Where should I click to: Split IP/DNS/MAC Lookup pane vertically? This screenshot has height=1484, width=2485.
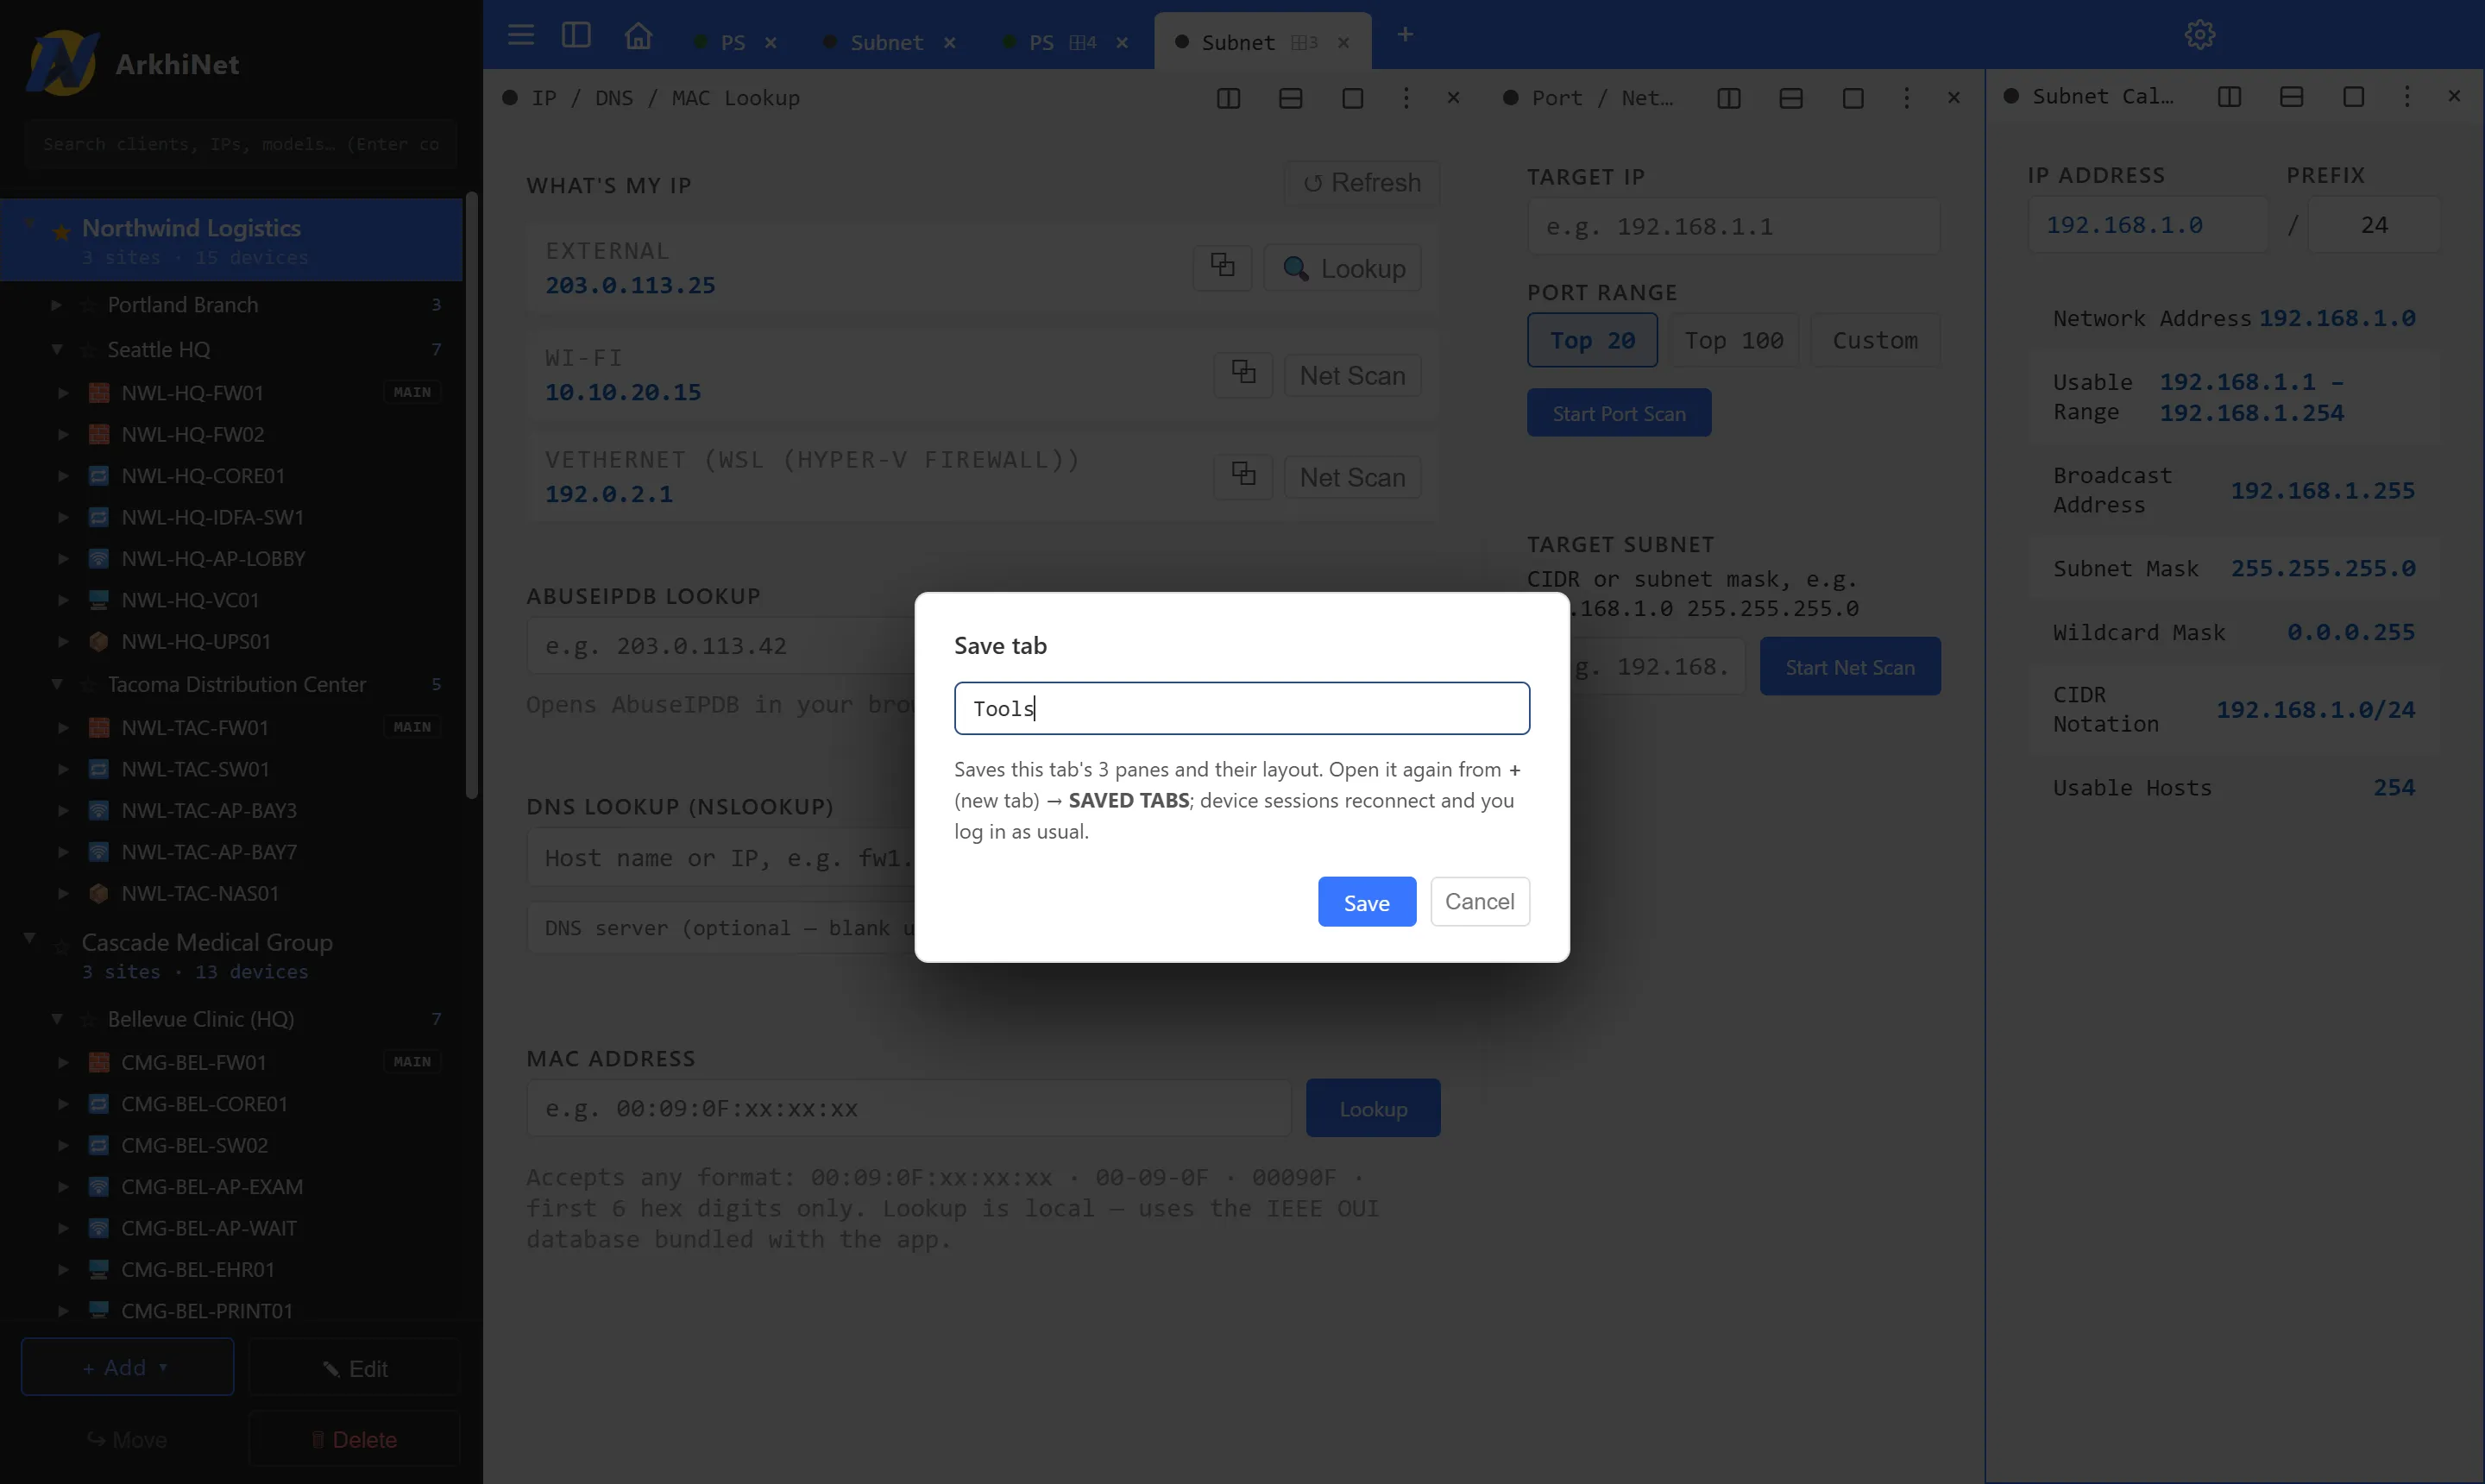pos(1228,98)
